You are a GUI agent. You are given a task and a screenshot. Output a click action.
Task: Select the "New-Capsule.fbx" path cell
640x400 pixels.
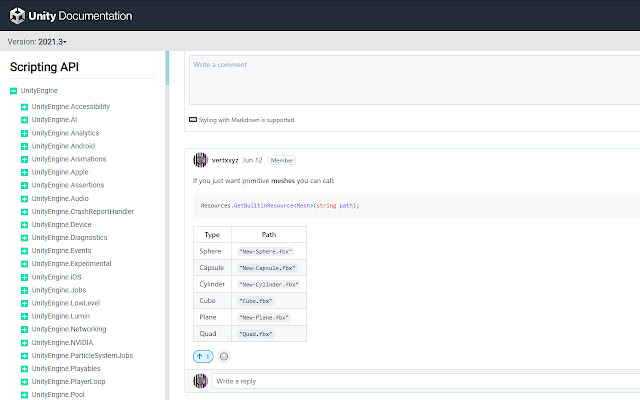tap(269, 268)
